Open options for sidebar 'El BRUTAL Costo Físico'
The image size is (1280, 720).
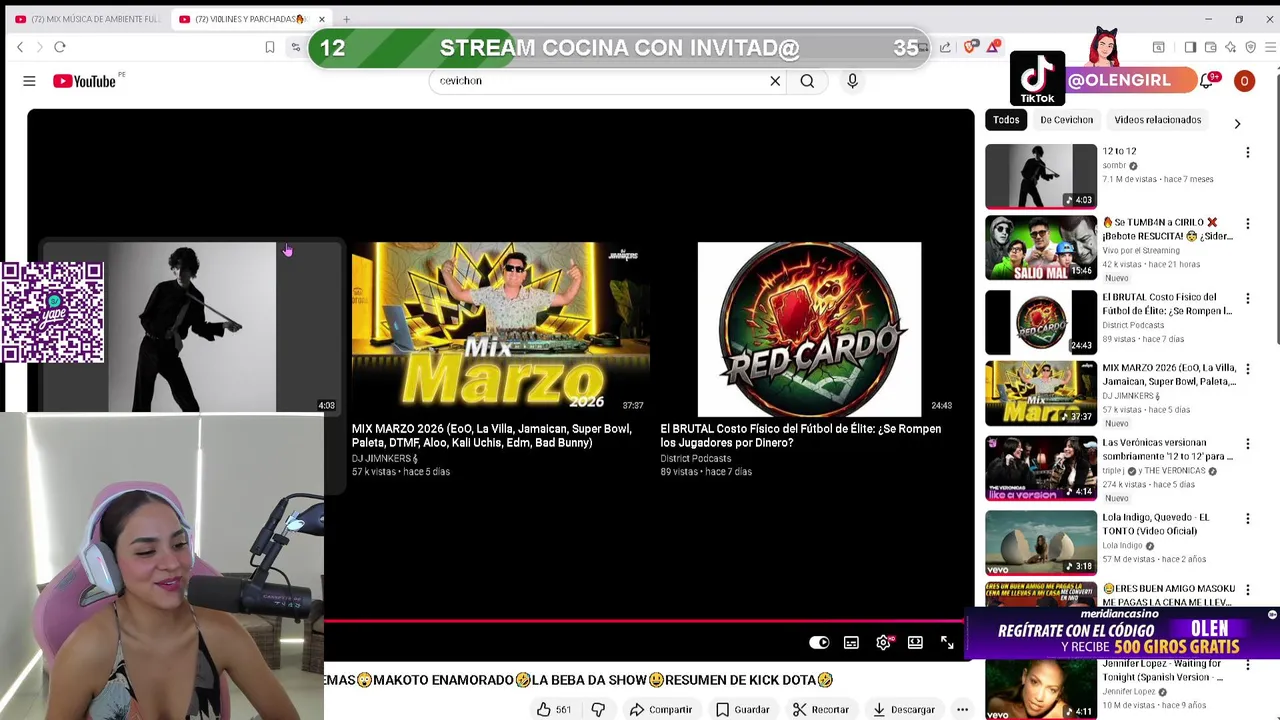pyautogui.click(x=1247, y=299)
